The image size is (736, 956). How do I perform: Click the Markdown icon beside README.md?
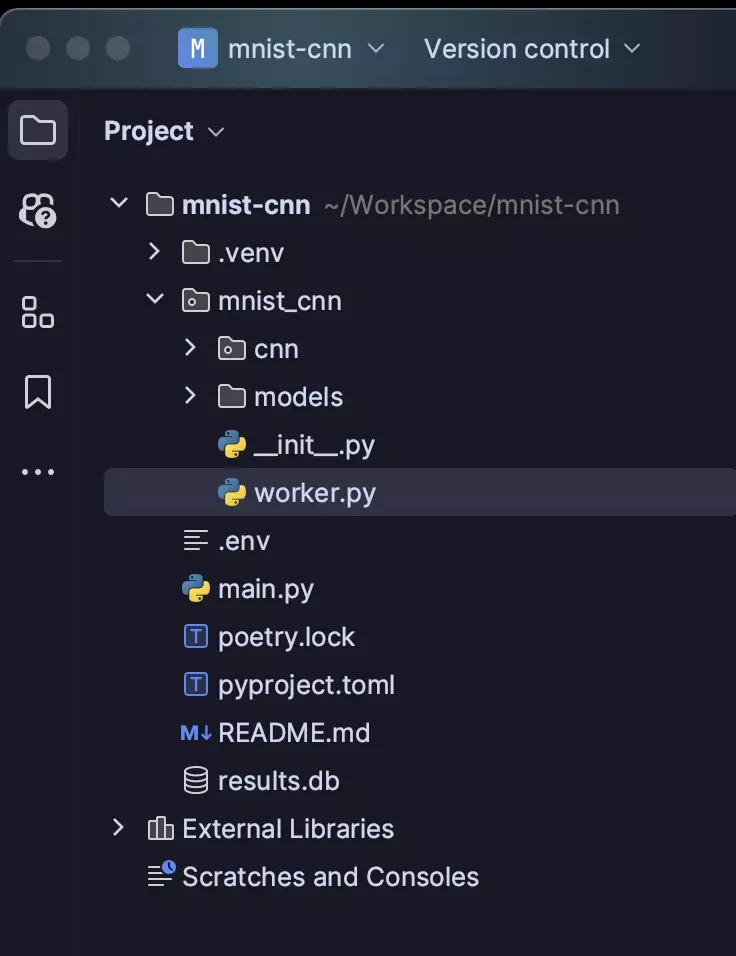[x=196, y=732]
